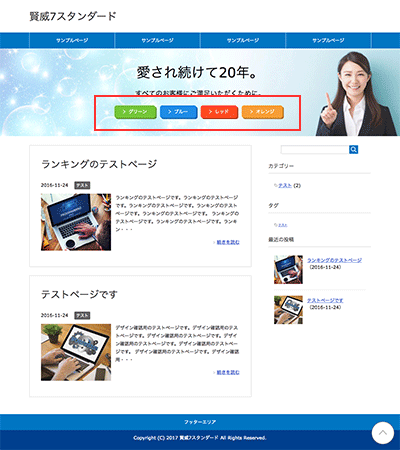Click the Copyright (C) 2017 footer line
Image resolution: width=400 pixels, height=450 pixels.
click(200, 438)
